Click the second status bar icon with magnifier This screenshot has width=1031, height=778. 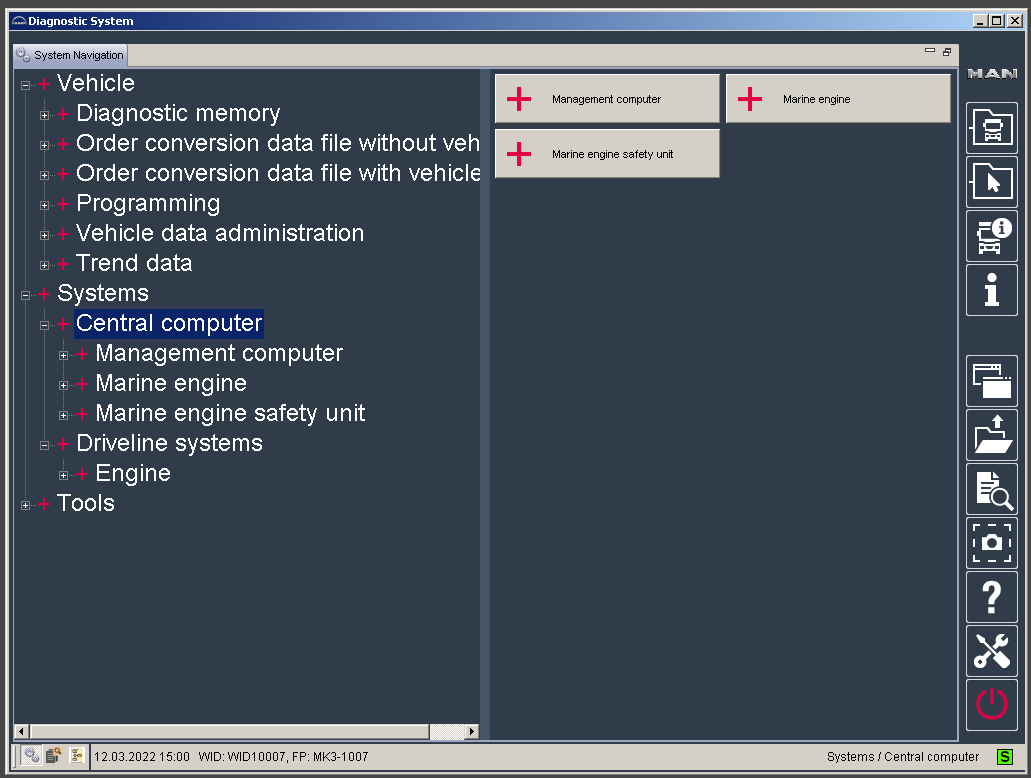(54, 756)
